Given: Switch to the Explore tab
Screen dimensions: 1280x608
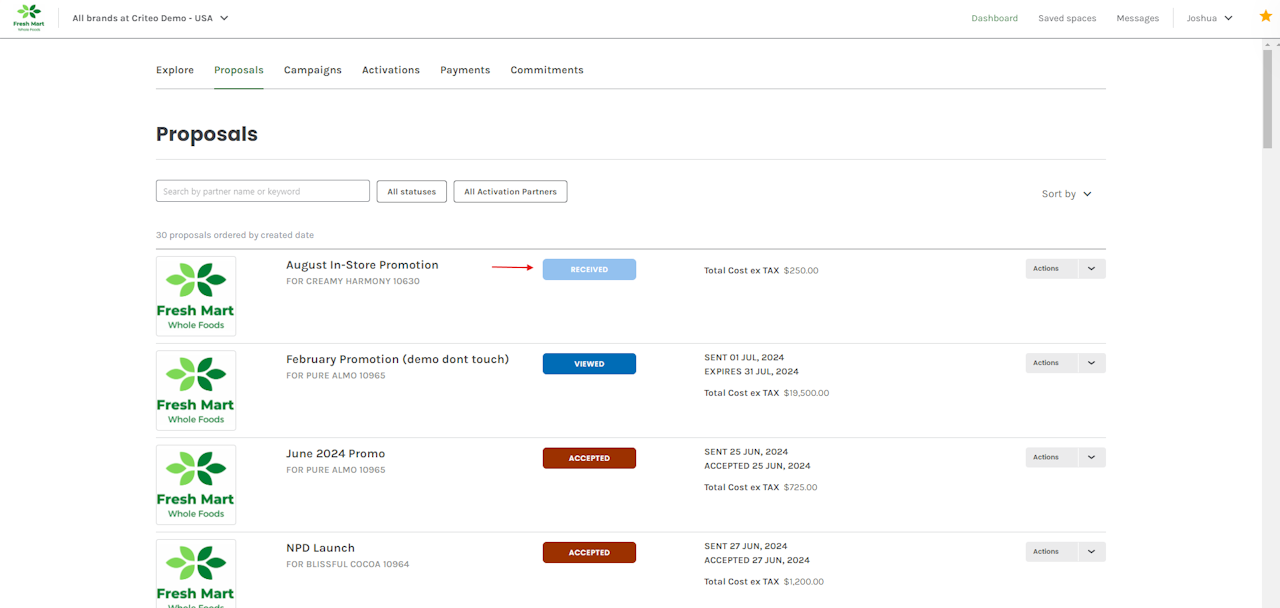Looking at the screenshot, I should 175,70.
